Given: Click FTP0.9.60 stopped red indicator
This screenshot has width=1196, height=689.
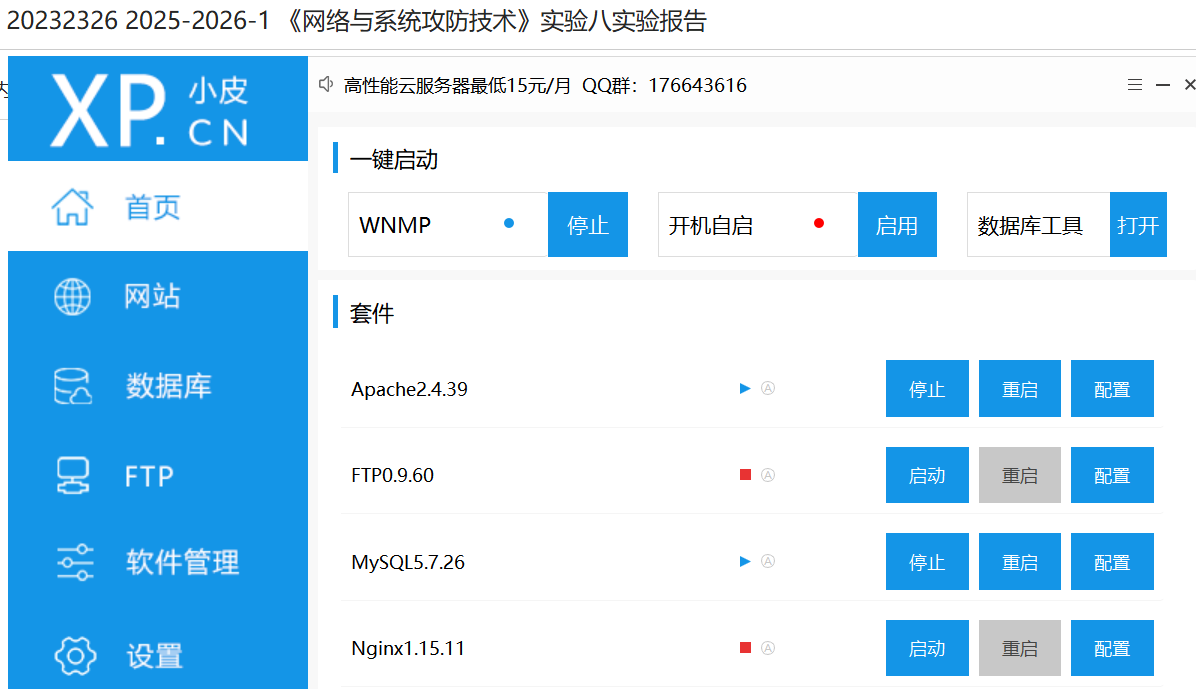Looking at the screenshot, I should 745,475.
